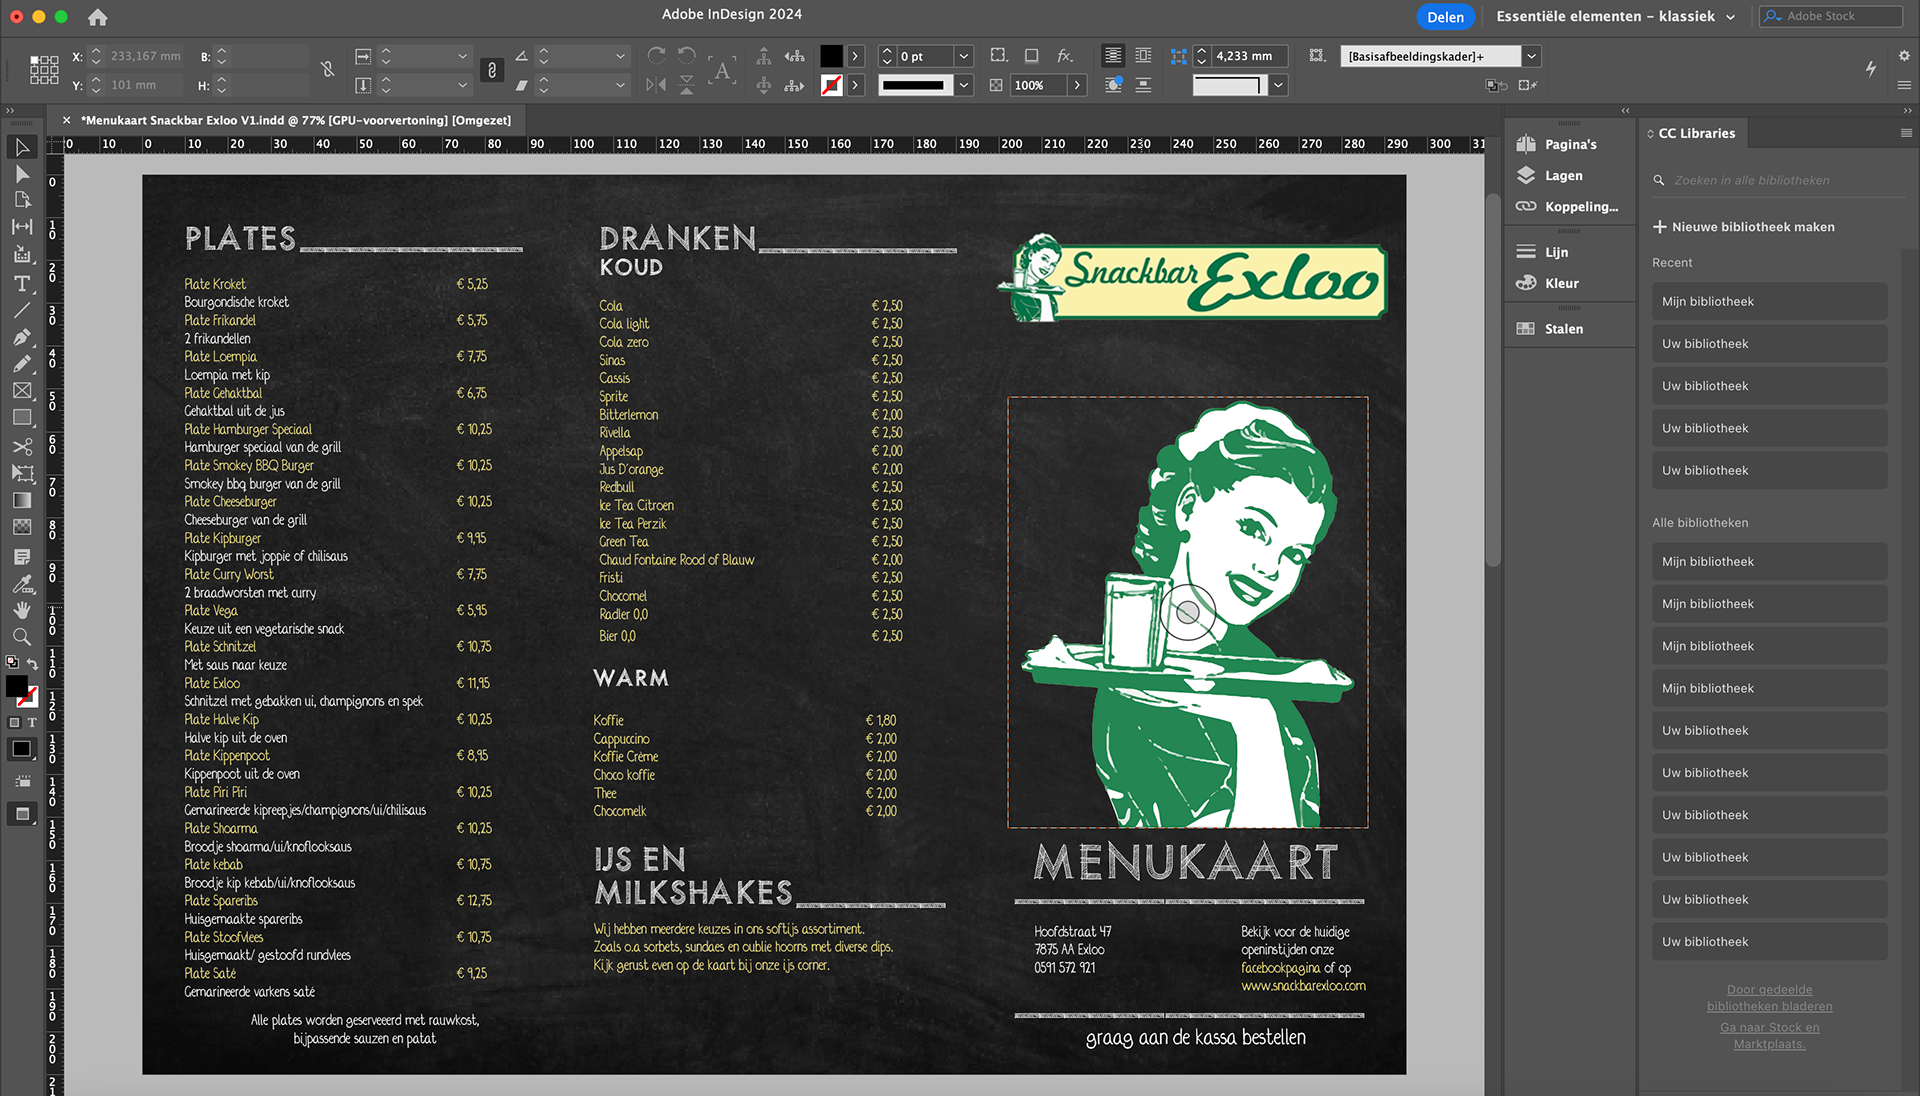Image resolution: width=1920 pixels, height=1096 pixels.
Task: Toggle the view mode button in toolbox
Action: [x=22, y=814]
